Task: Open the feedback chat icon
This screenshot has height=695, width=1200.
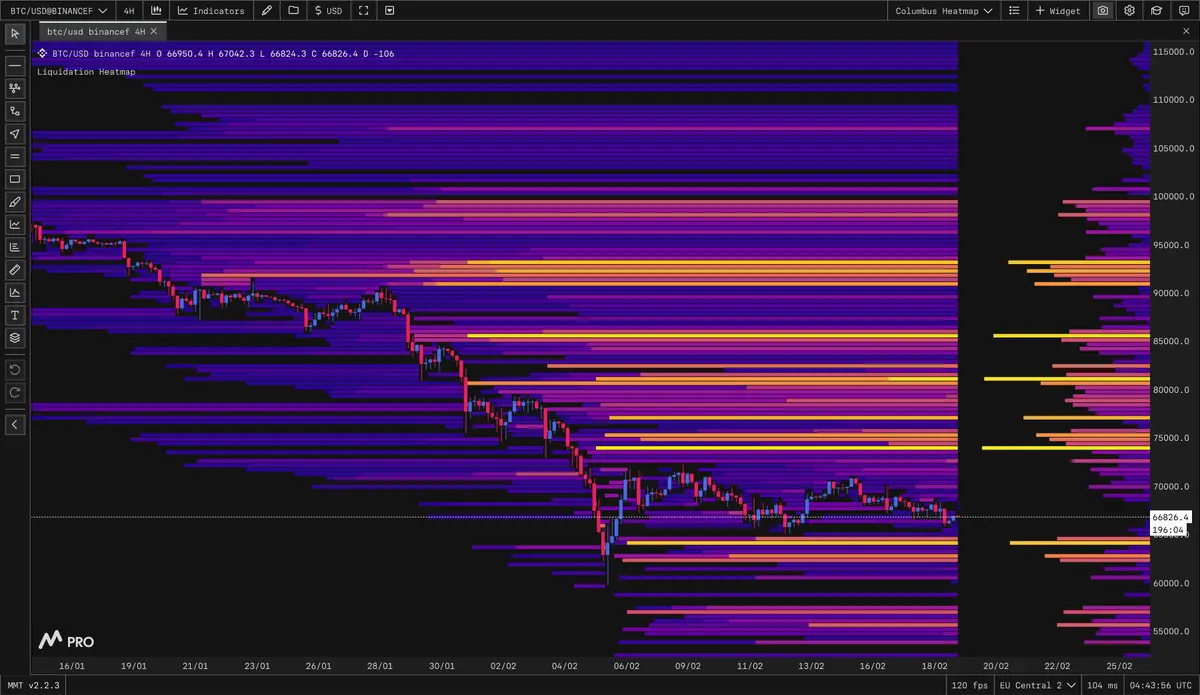Action: 1183,10
